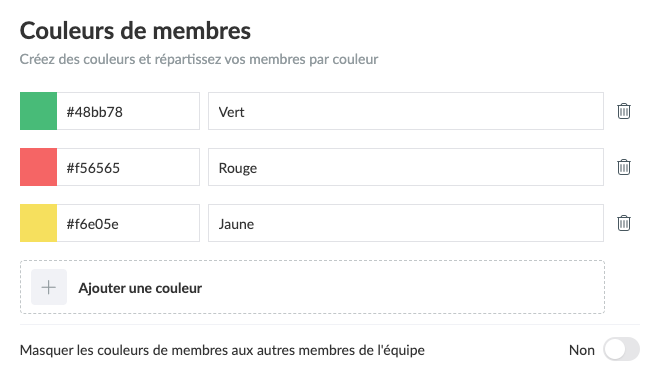Click empty area of dashed add-color box
The height and width of the screenshot is (375, 658).
coord(403,287)
